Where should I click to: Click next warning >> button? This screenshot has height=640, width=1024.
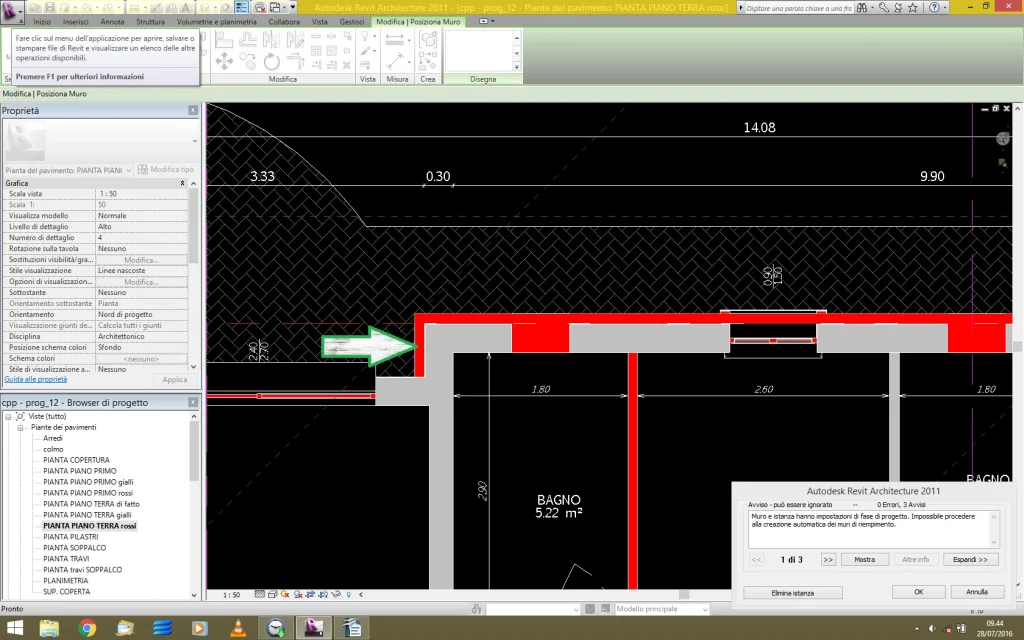tap(828, 560)
